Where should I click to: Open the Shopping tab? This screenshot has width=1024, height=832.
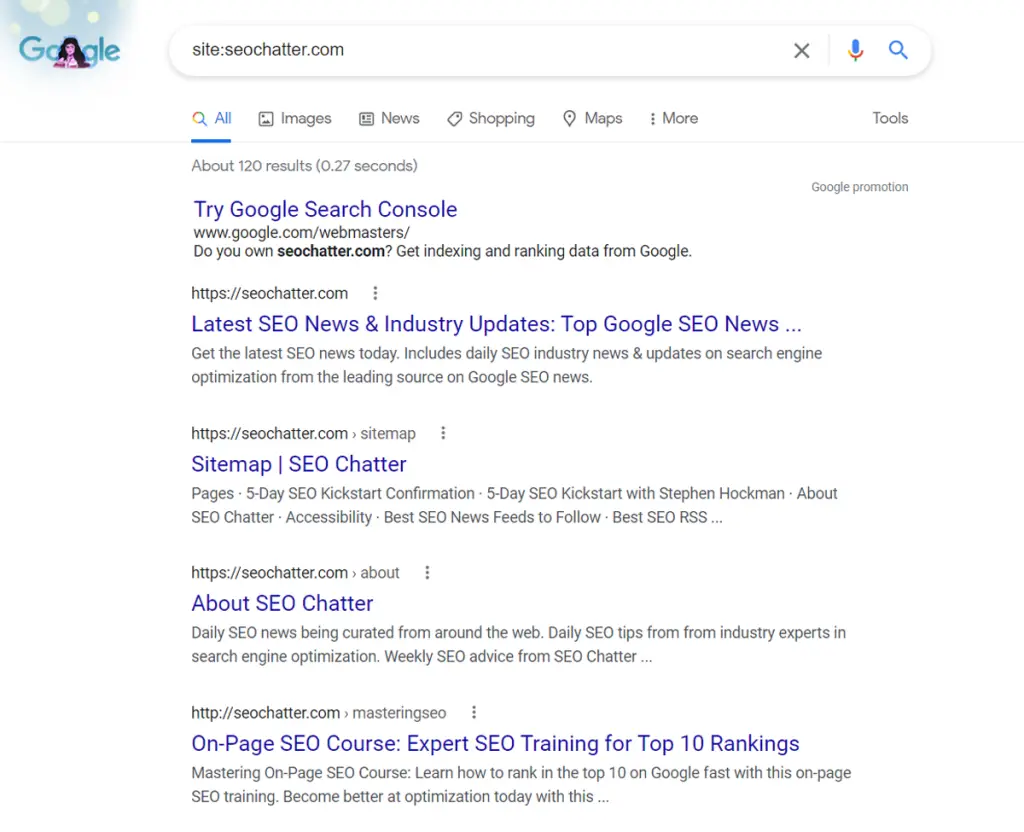491,118
